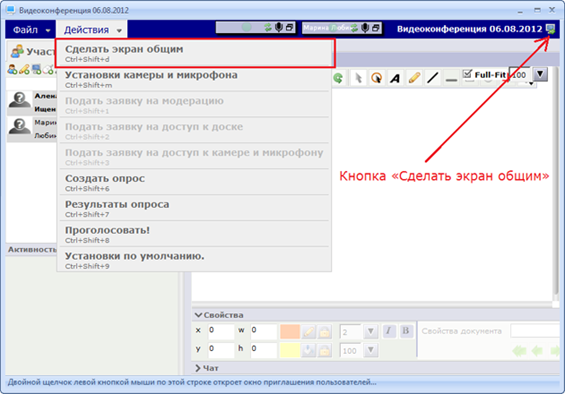This screenshot has height=394, width=565.
Task: Select the orange circular pointer tool
Action: [x=377, y=78]
